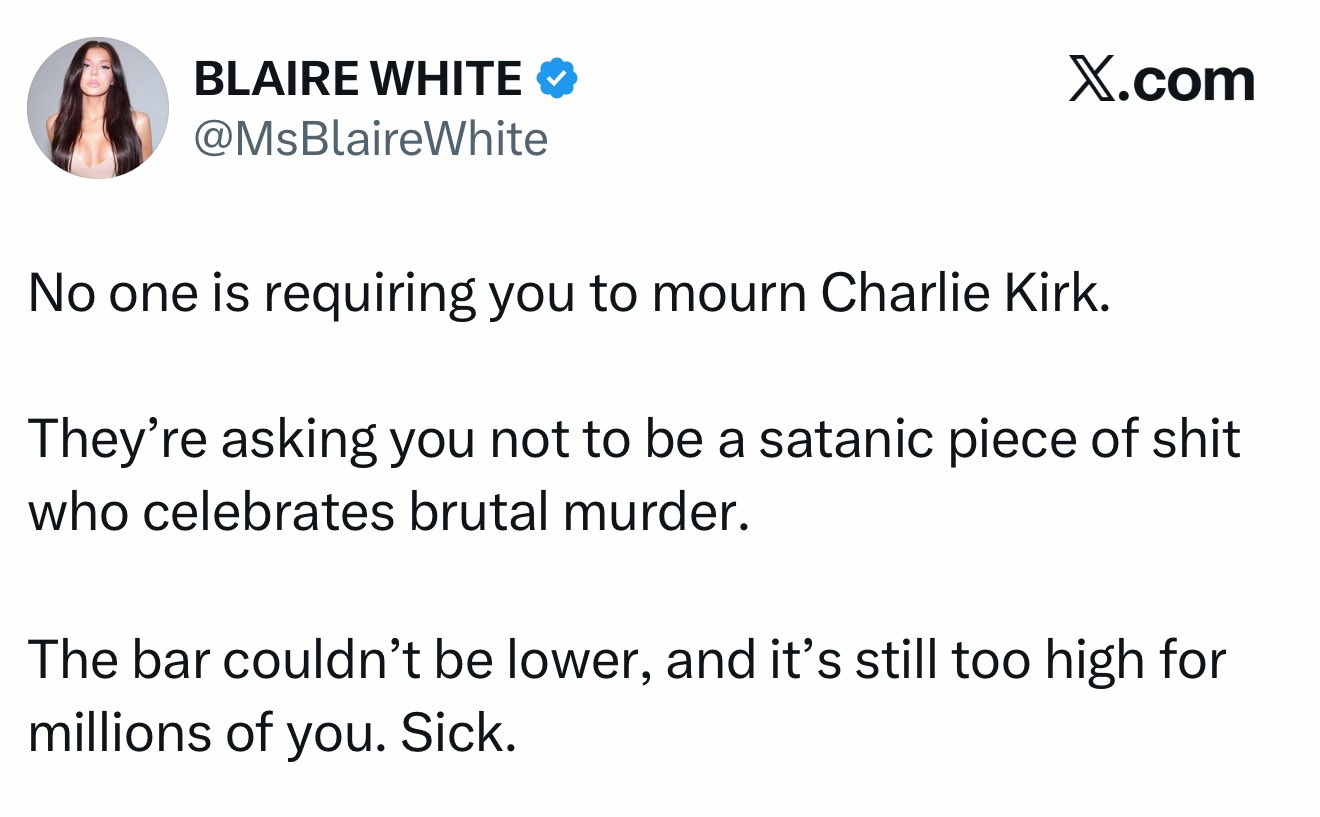Click the phrase "piece of shit"

[x=1084, y=439]
